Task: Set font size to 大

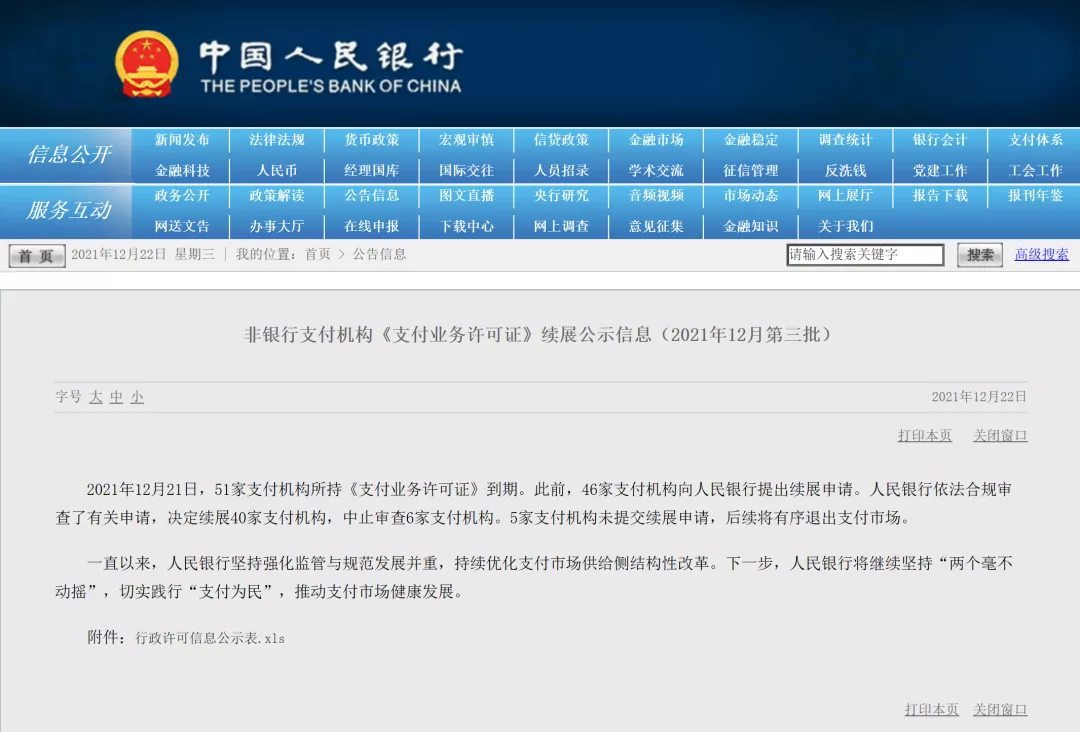Action: (96, 397)
